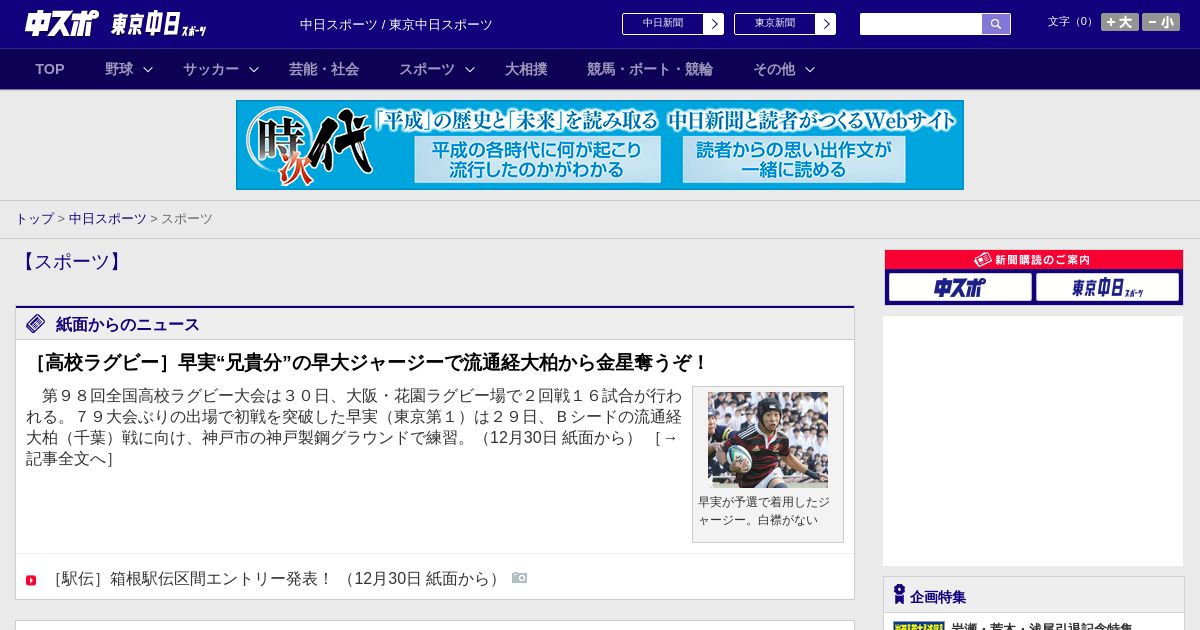Click 新聞購読のご案内 header
This screenshot has height=630, width=1200.
point(1033,260)
